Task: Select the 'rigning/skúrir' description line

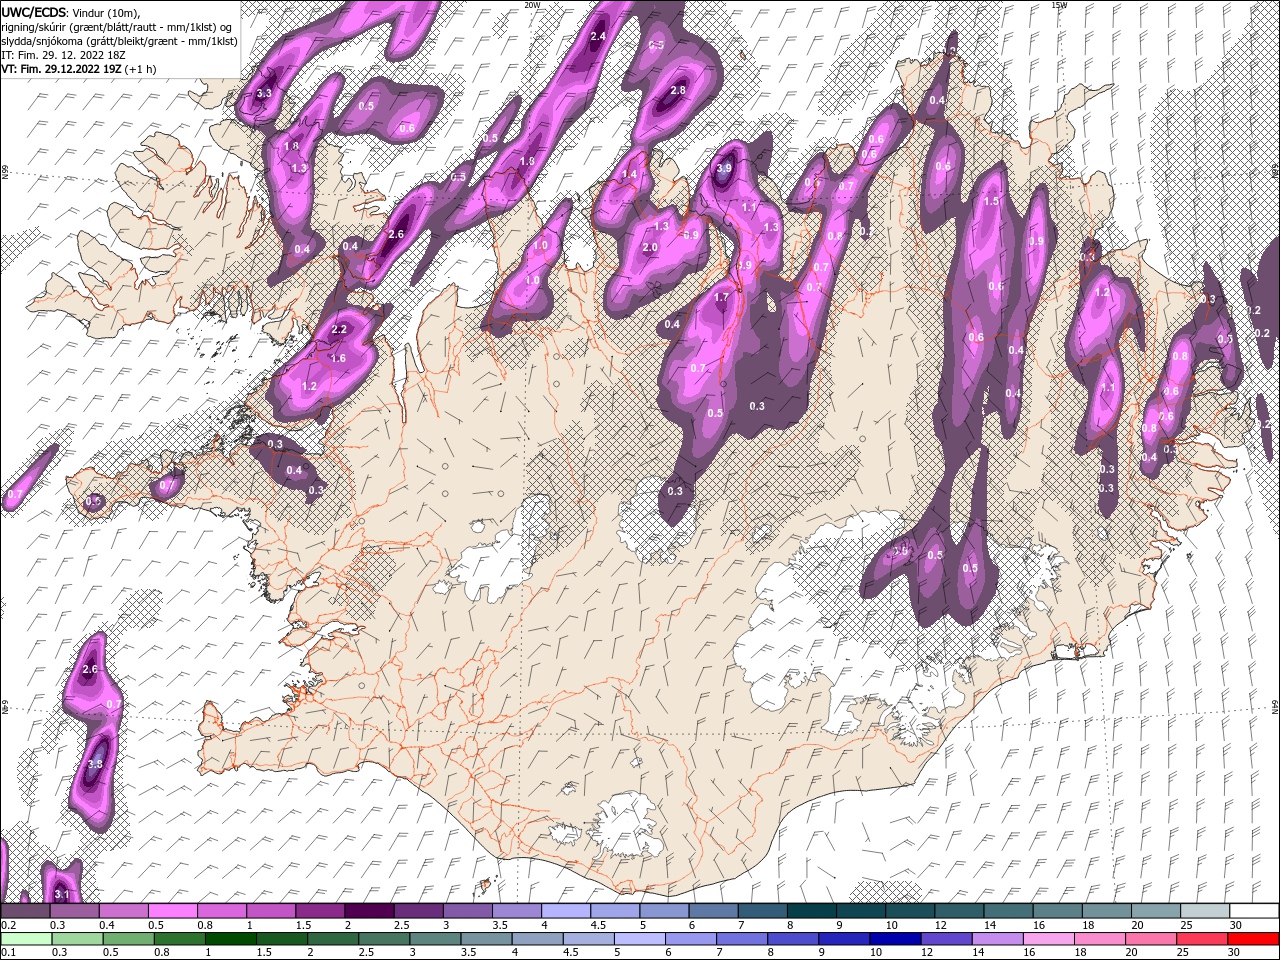Action: click(x=118, y=26)
